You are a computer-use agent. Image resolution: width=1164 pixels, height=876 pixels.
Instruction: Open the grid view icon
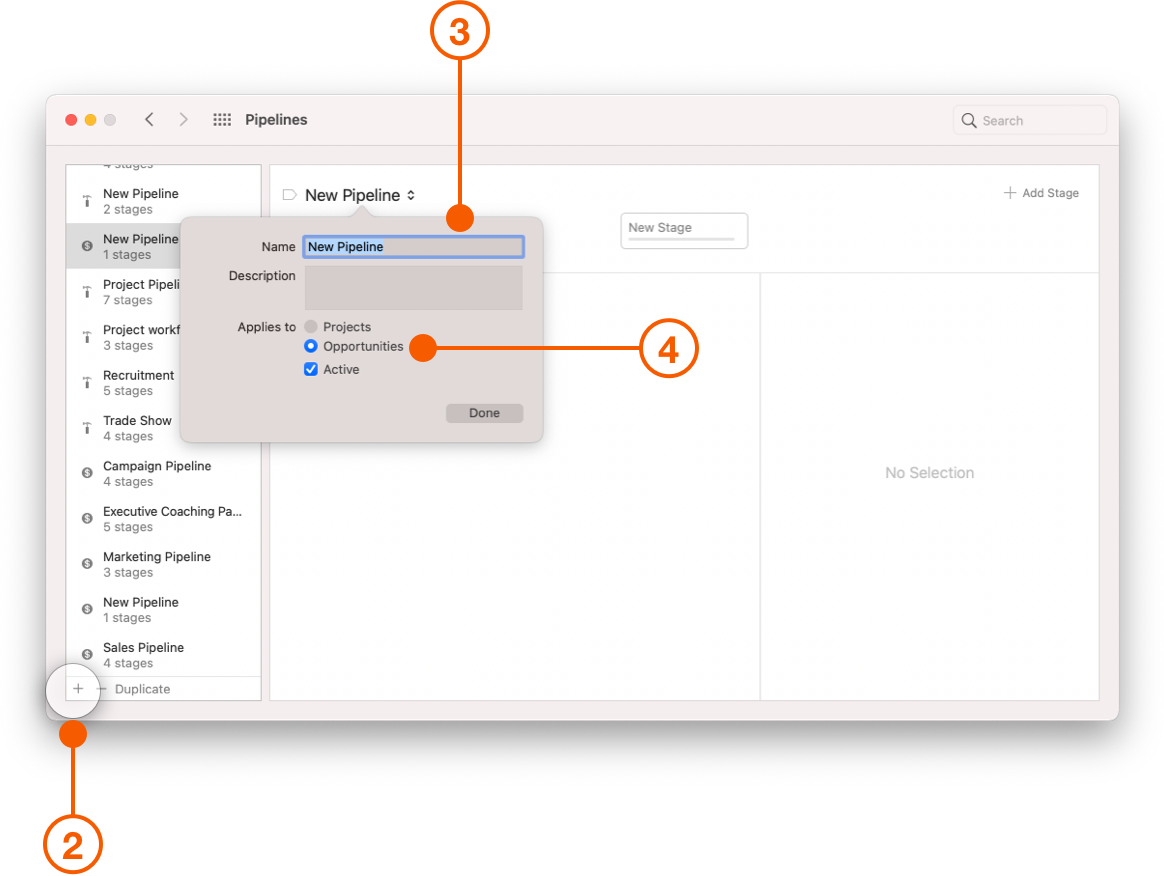222,120
